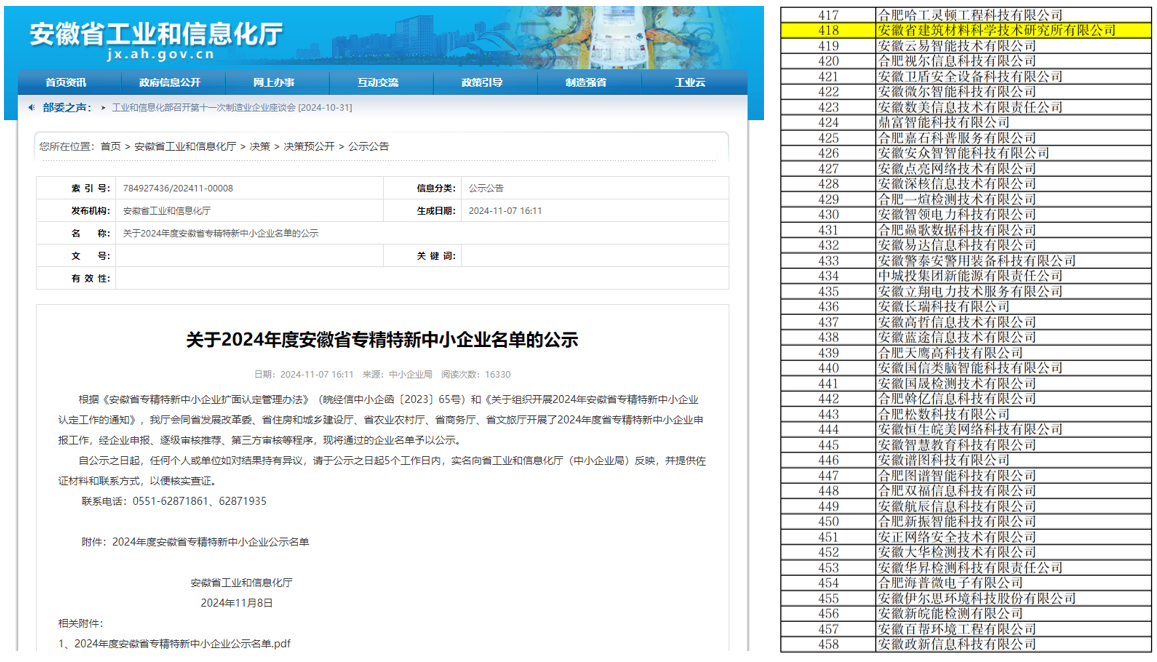The width and height of the screenshot is (1157, 662).
Task: Click row 449 安徽航辰信息科技有限公司
Action: coord(956,506)
